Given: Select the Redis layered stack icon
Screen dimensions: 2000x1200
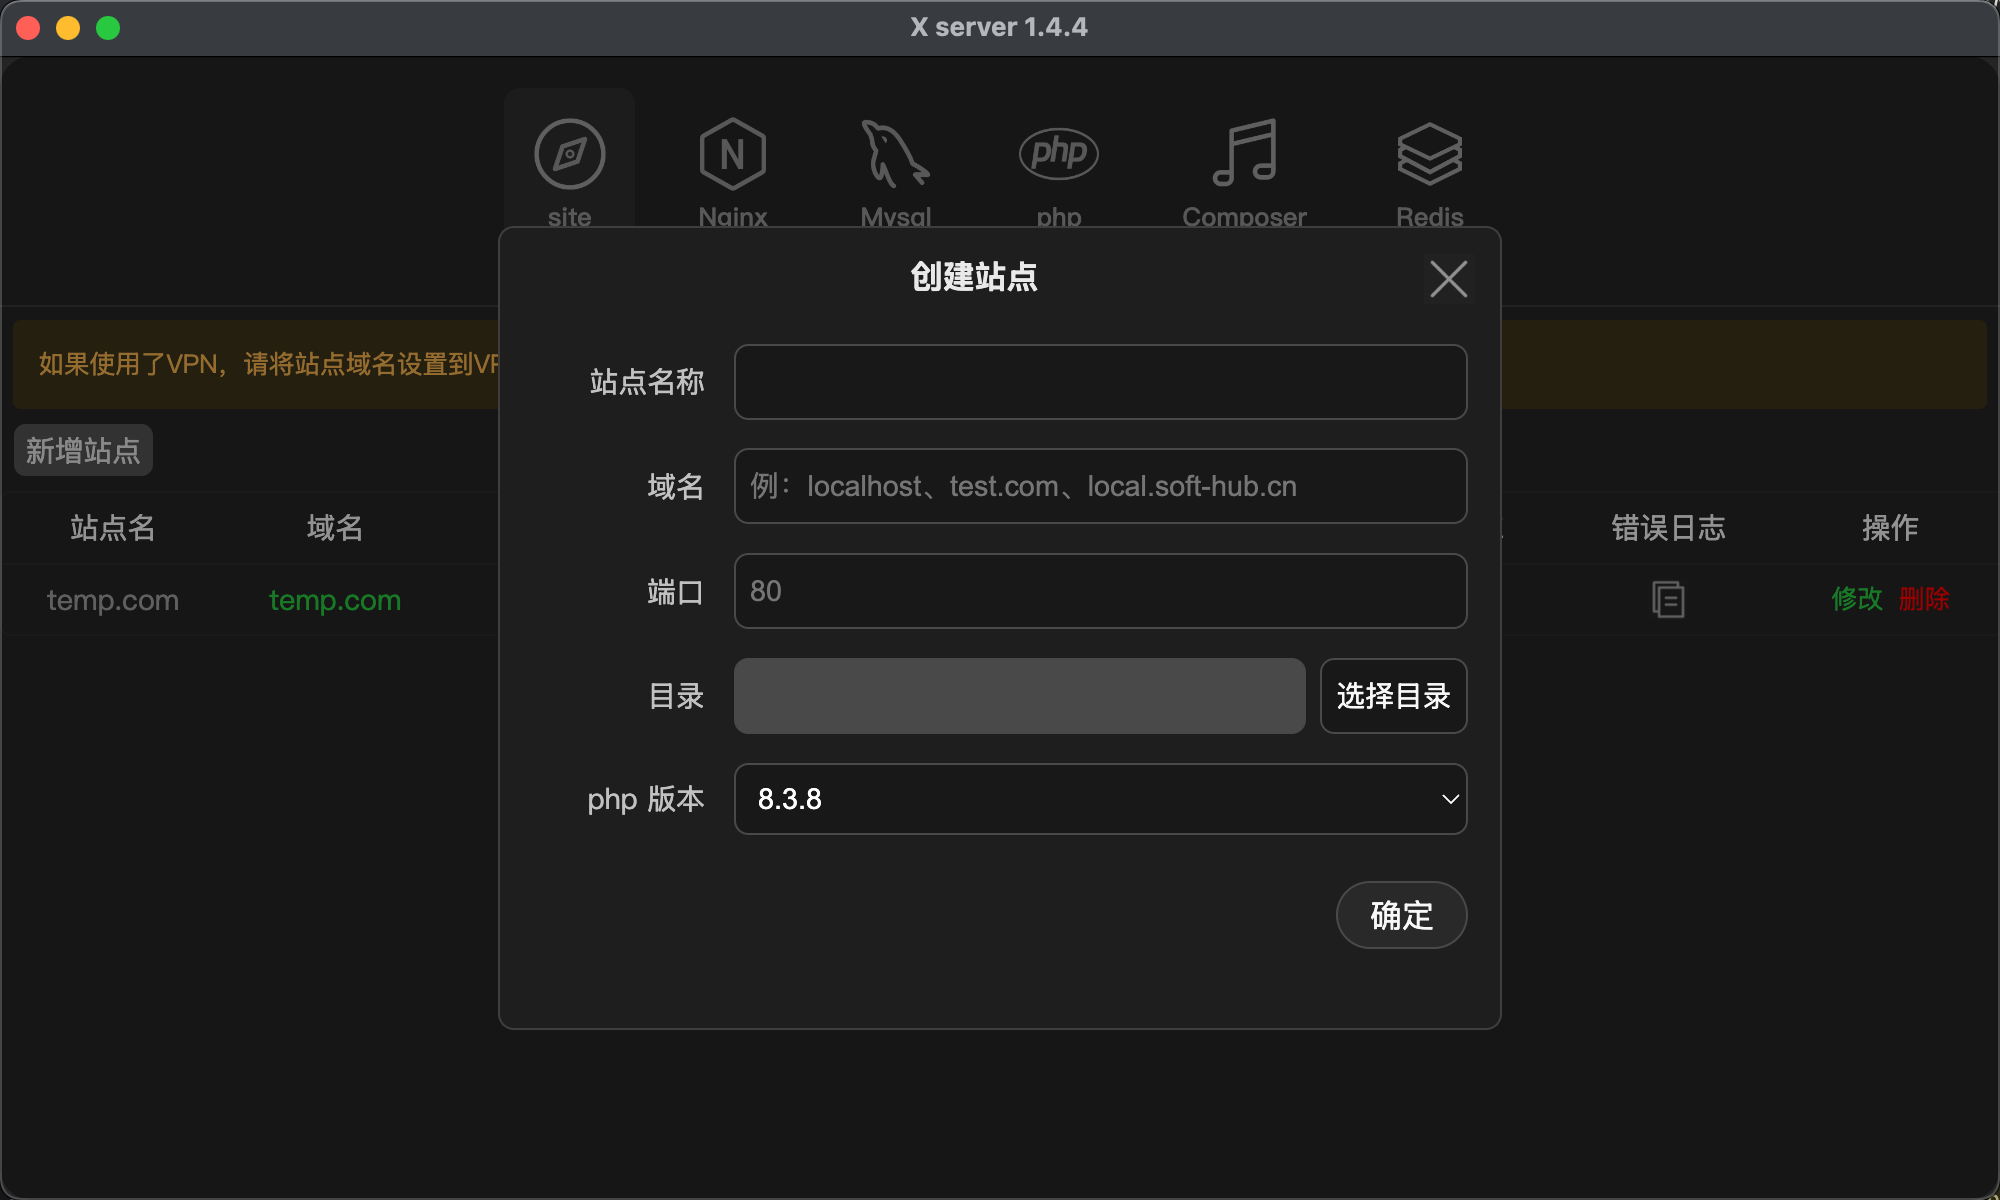Looking at the screenshot, I should click(1429, 154).
